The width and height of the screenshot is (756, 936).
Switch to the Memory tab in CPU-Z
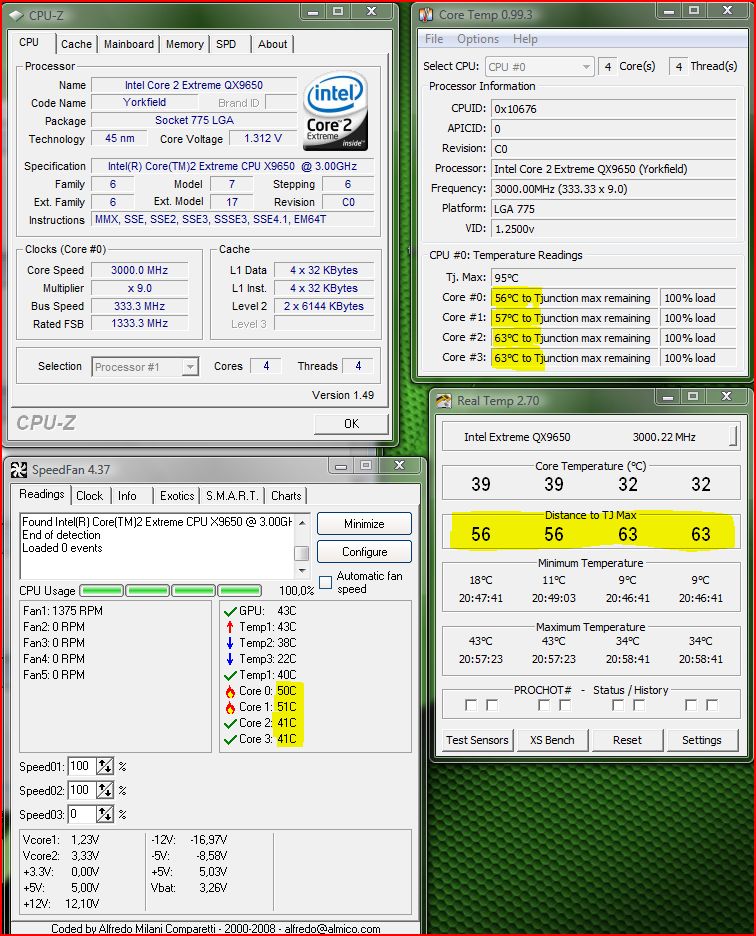pyautogui.click(x=185, y=44)
